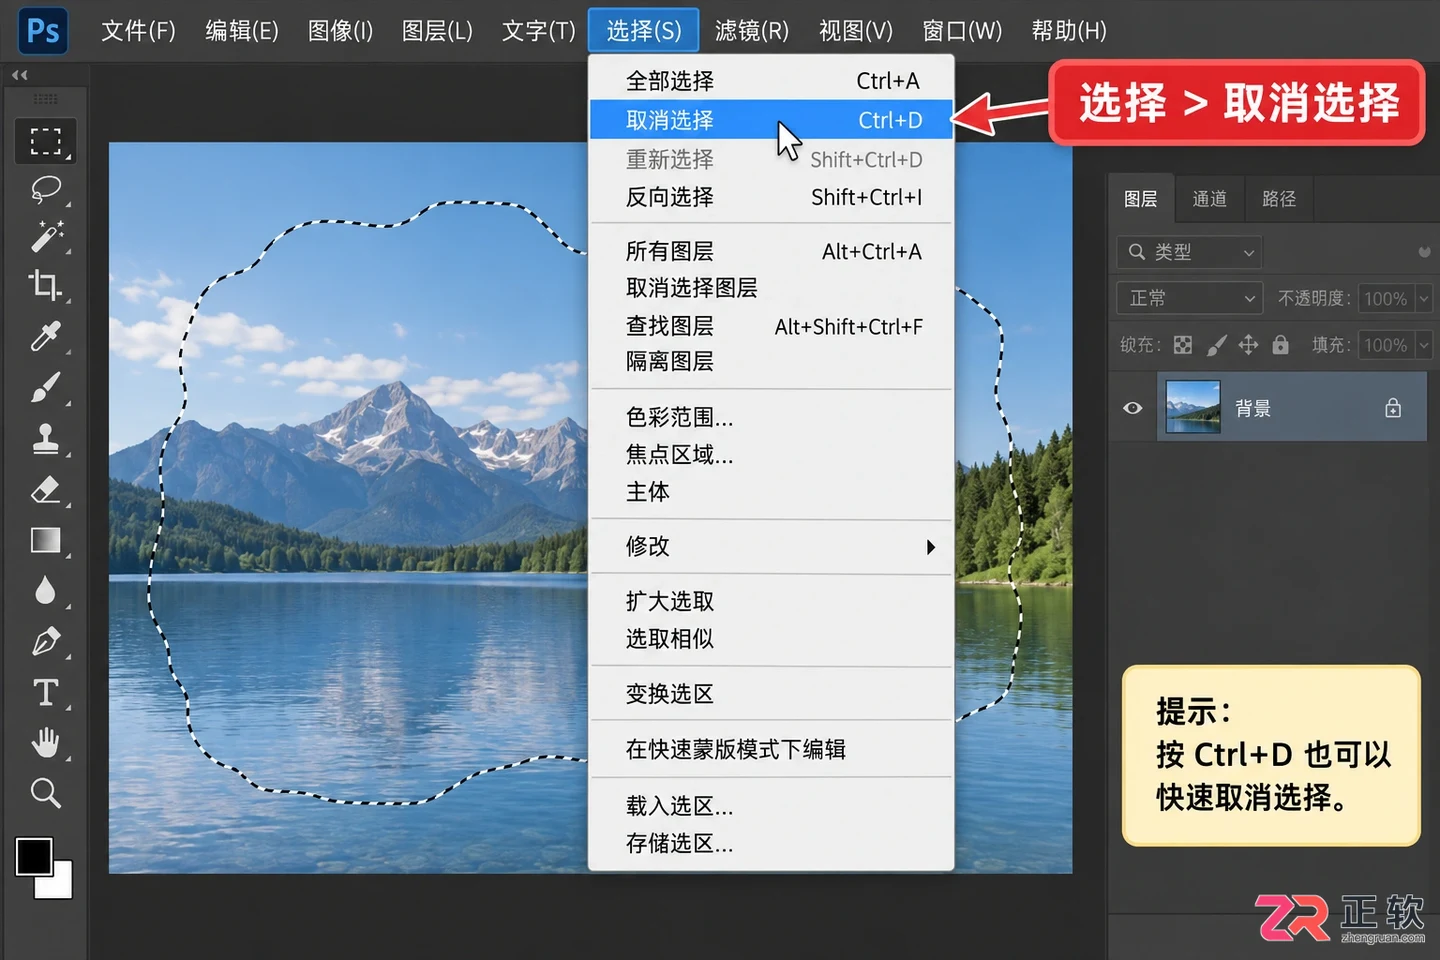Screen dimensions: 1440x960
Task: Select the Clone Stamp tool
Action: point(45,438)
